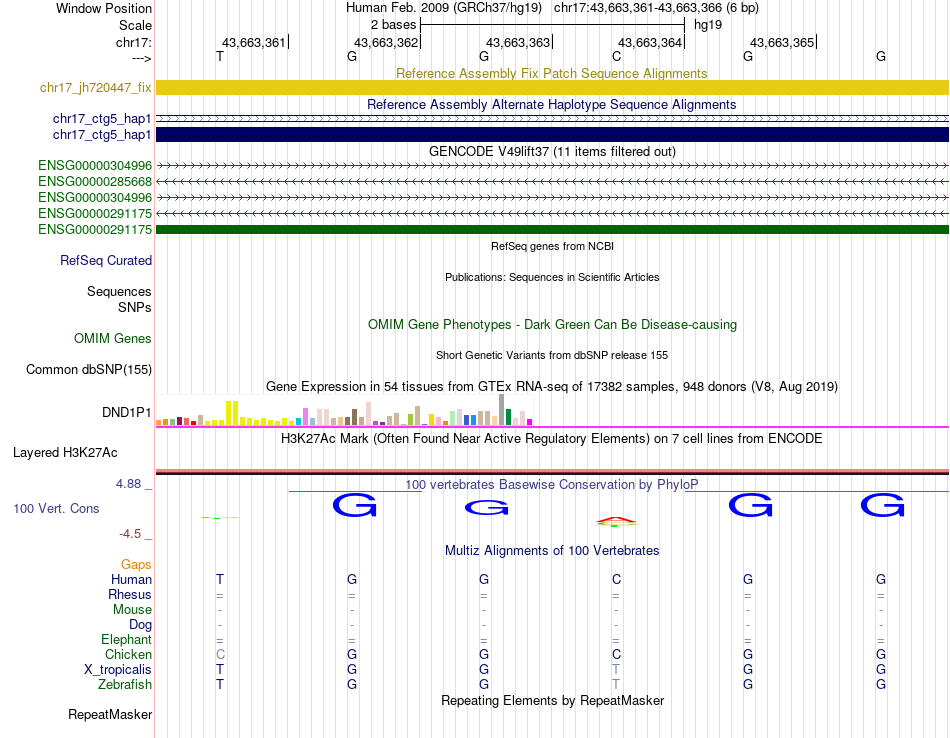Click the DND1P1 tissue expression bar chart
The width and height of the screenshot is (950, 738).
(x=344, y=410)
